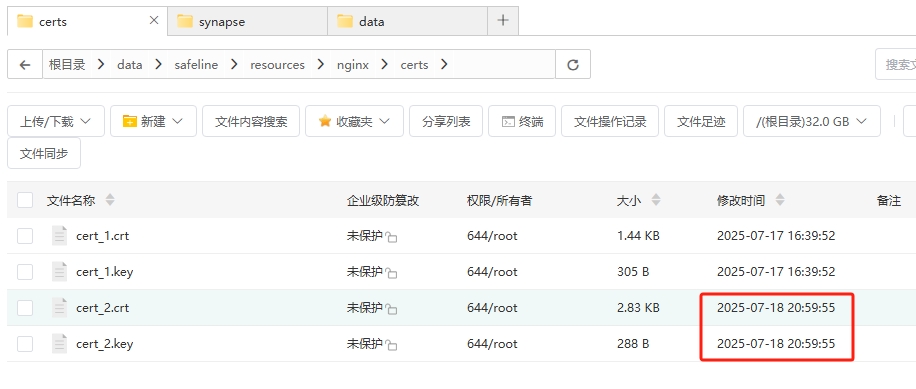
Task: Refresh the certs directory listing
Action: (572, 64)
